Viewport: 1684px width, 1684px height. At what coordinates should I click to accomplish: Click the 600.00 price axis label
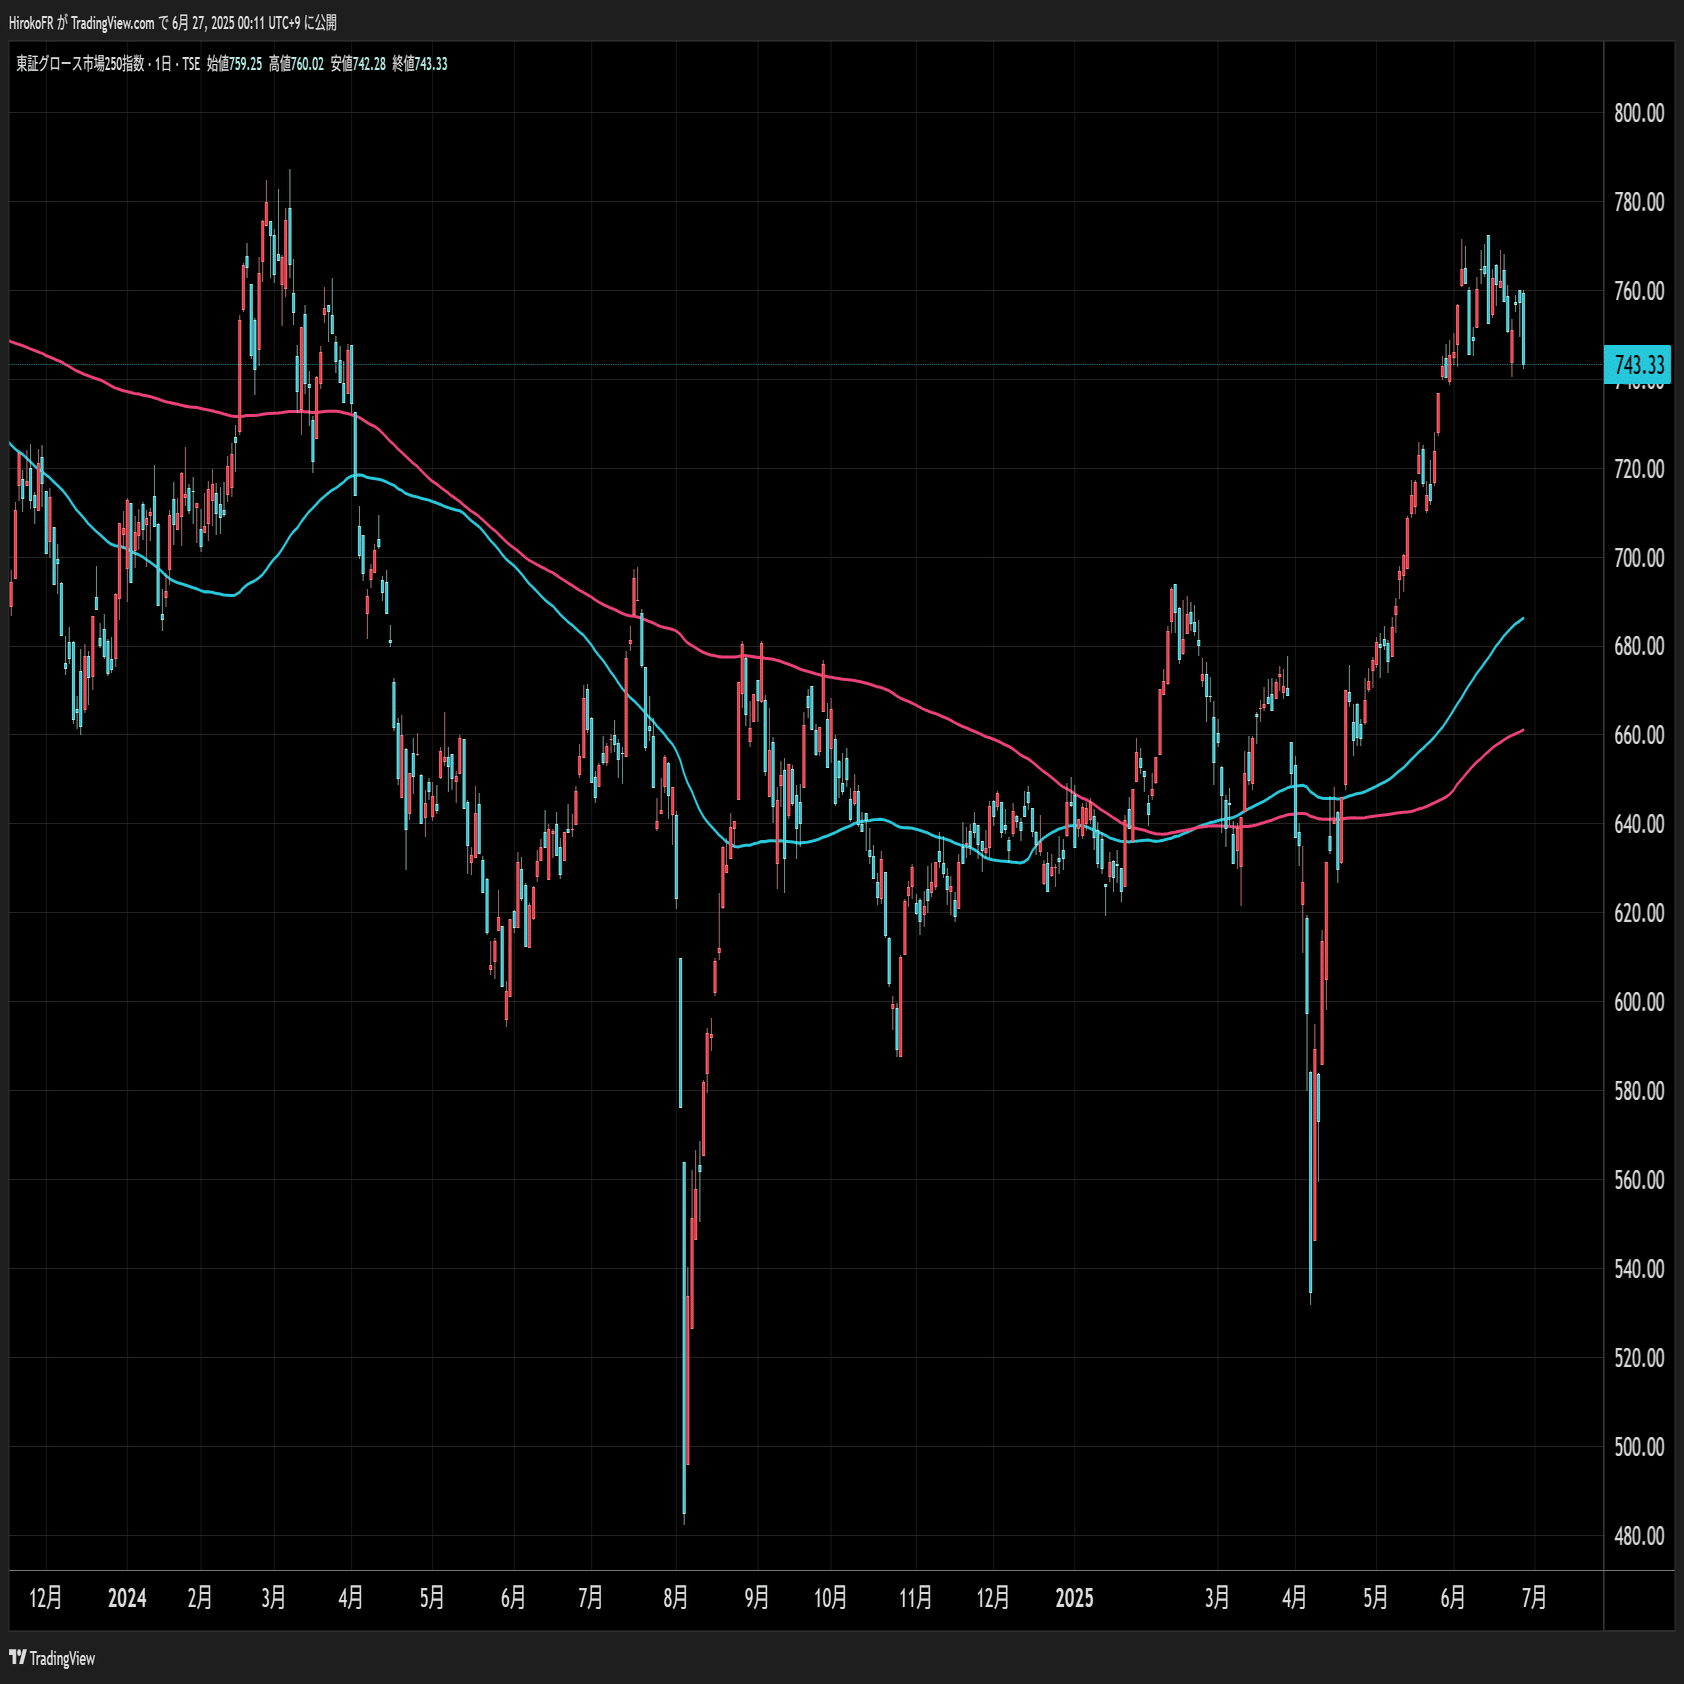(1639, 1002)
